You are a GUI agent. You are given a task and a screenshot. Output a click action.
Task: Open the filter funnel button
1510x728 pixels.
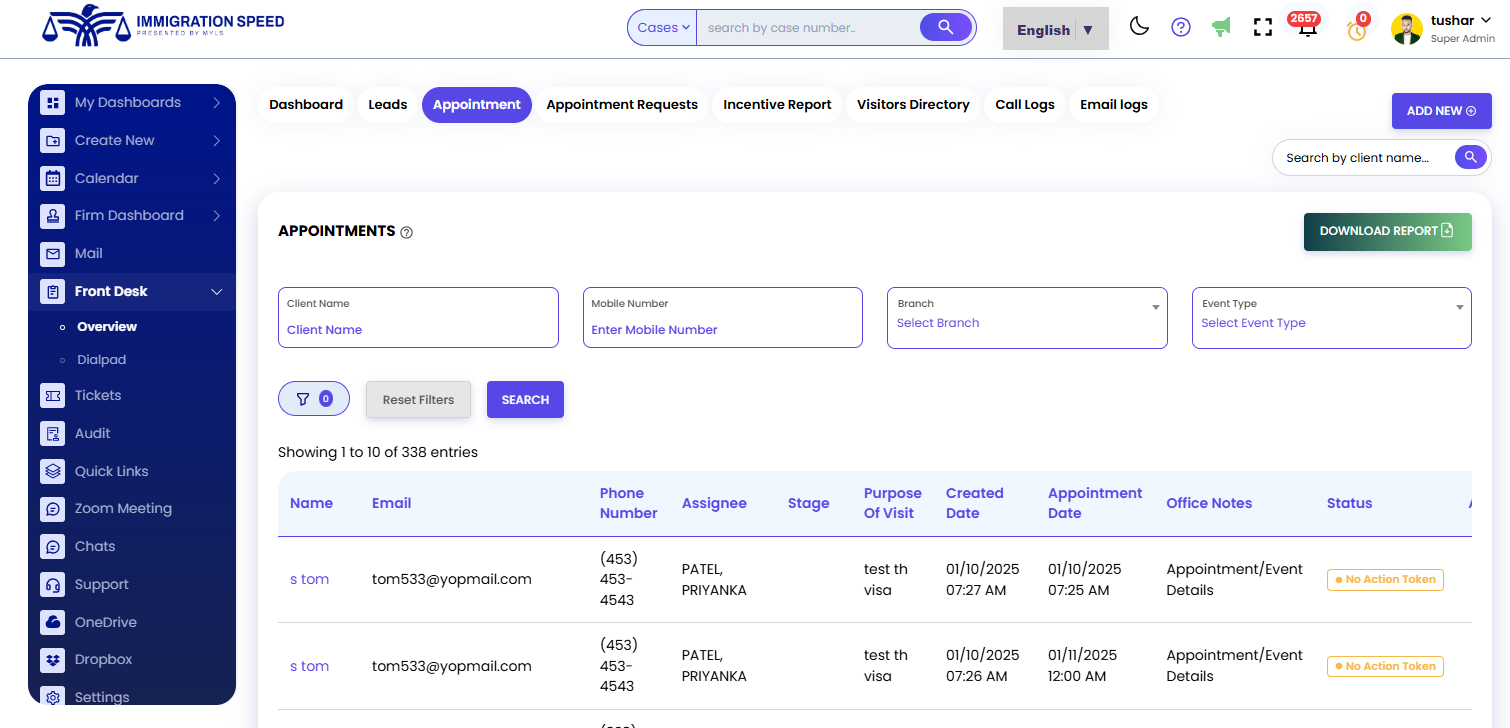(313, 399)
